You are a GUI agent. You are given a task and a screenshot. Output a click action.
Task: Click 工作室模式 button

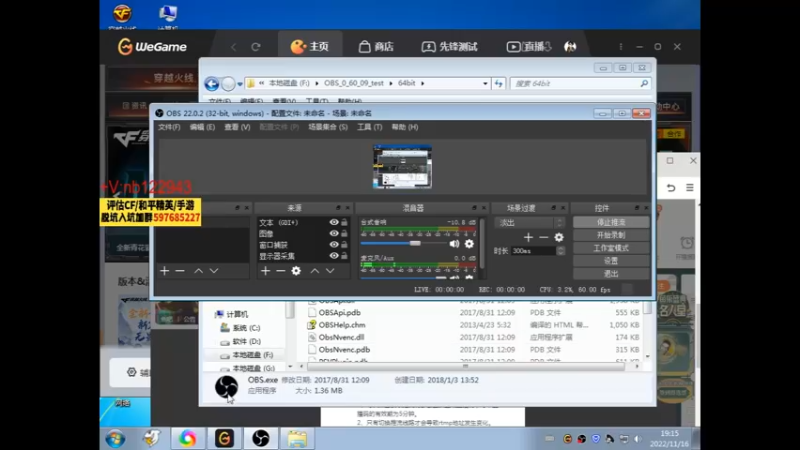pos(611,248)
